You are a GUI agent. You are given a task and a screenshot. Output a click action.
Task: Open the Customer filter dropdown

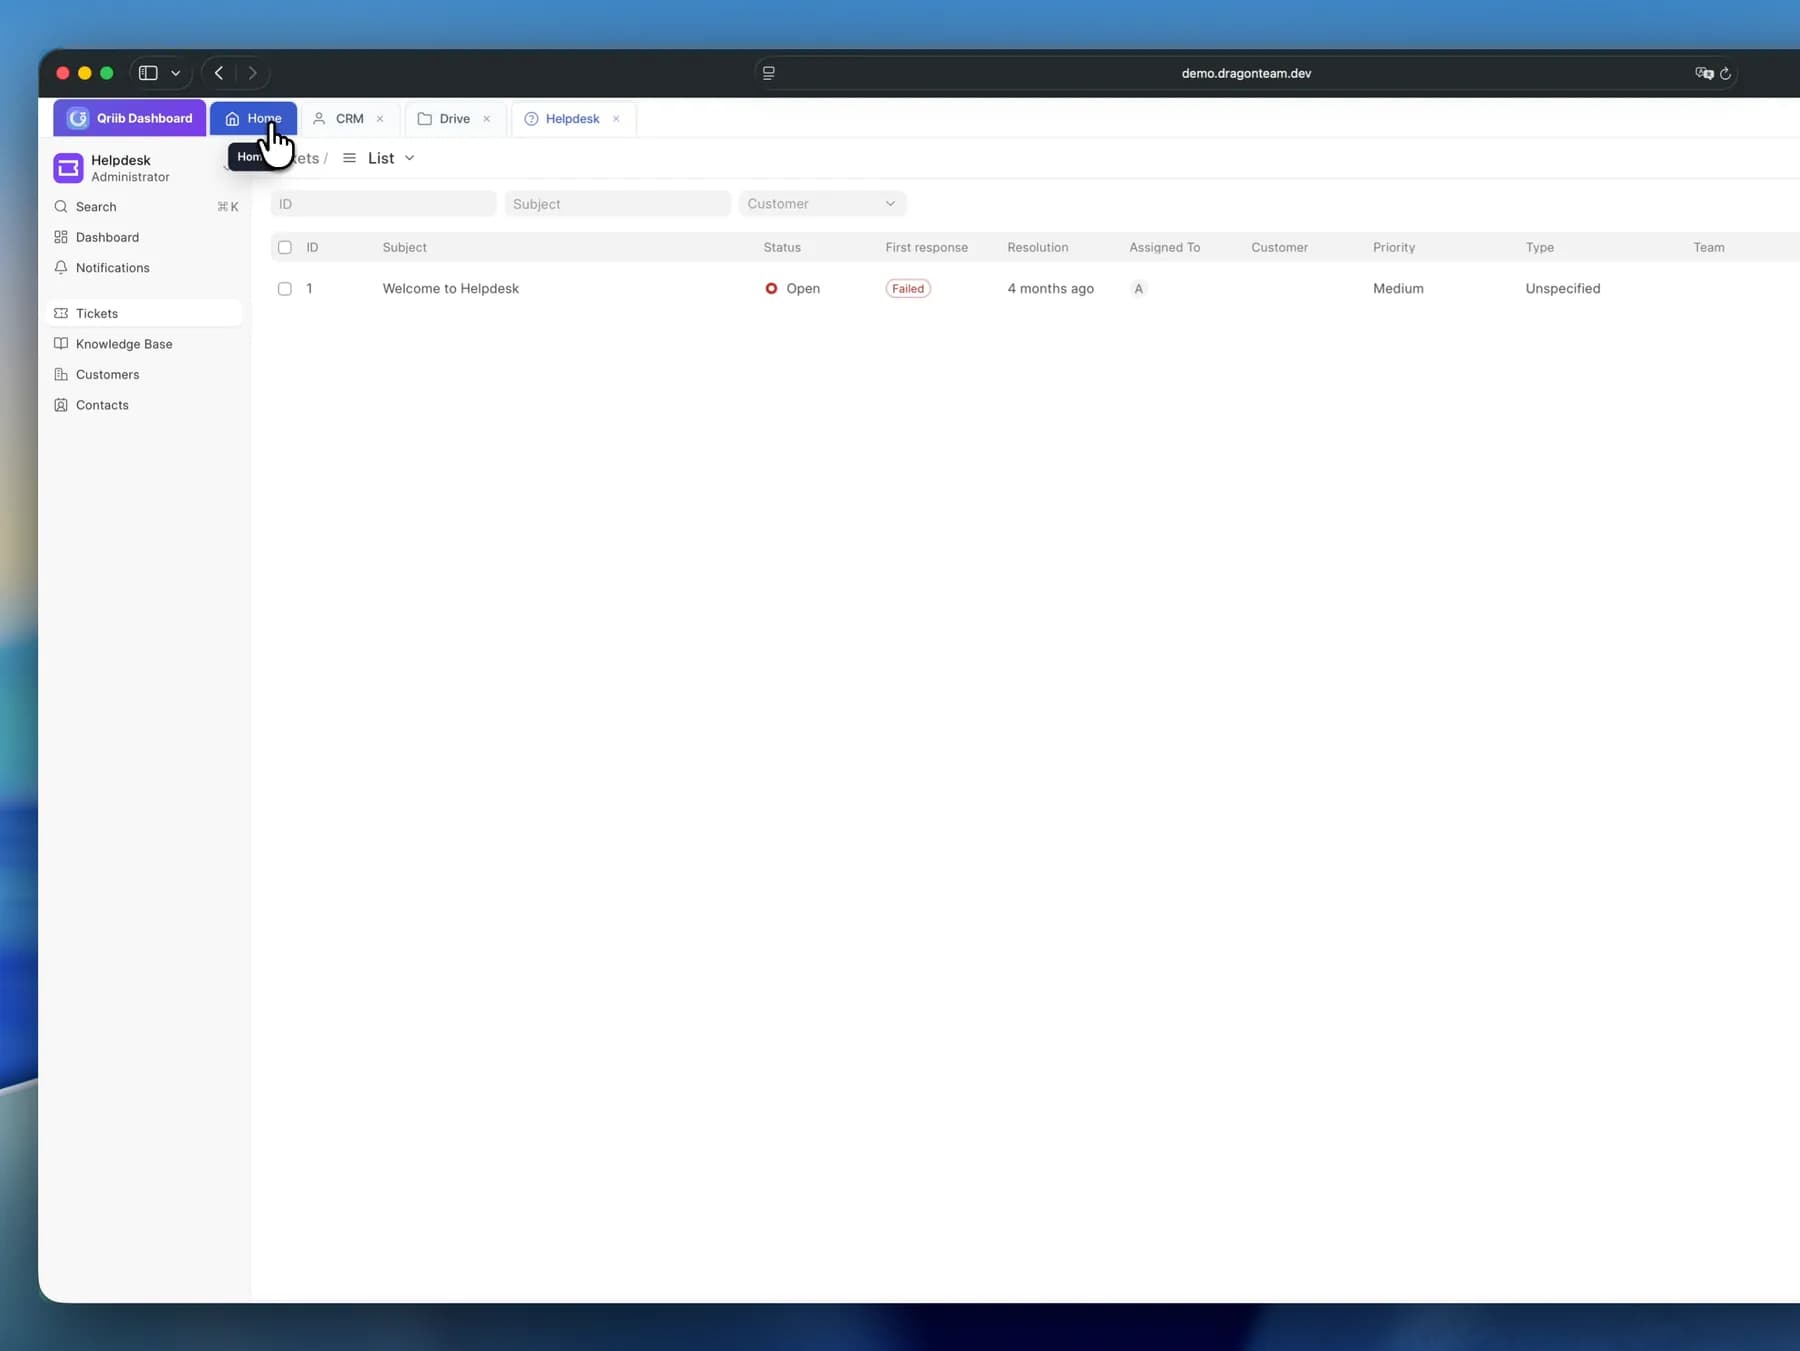(822, 204)
